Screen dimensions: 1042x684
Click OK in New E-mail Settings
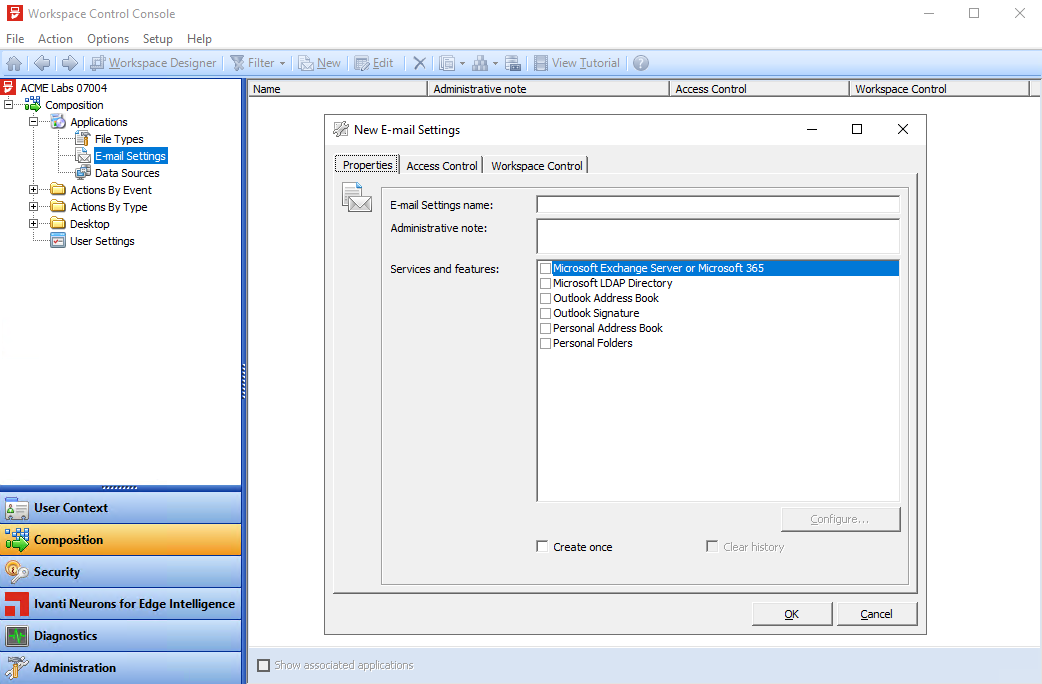pos(791,614)
